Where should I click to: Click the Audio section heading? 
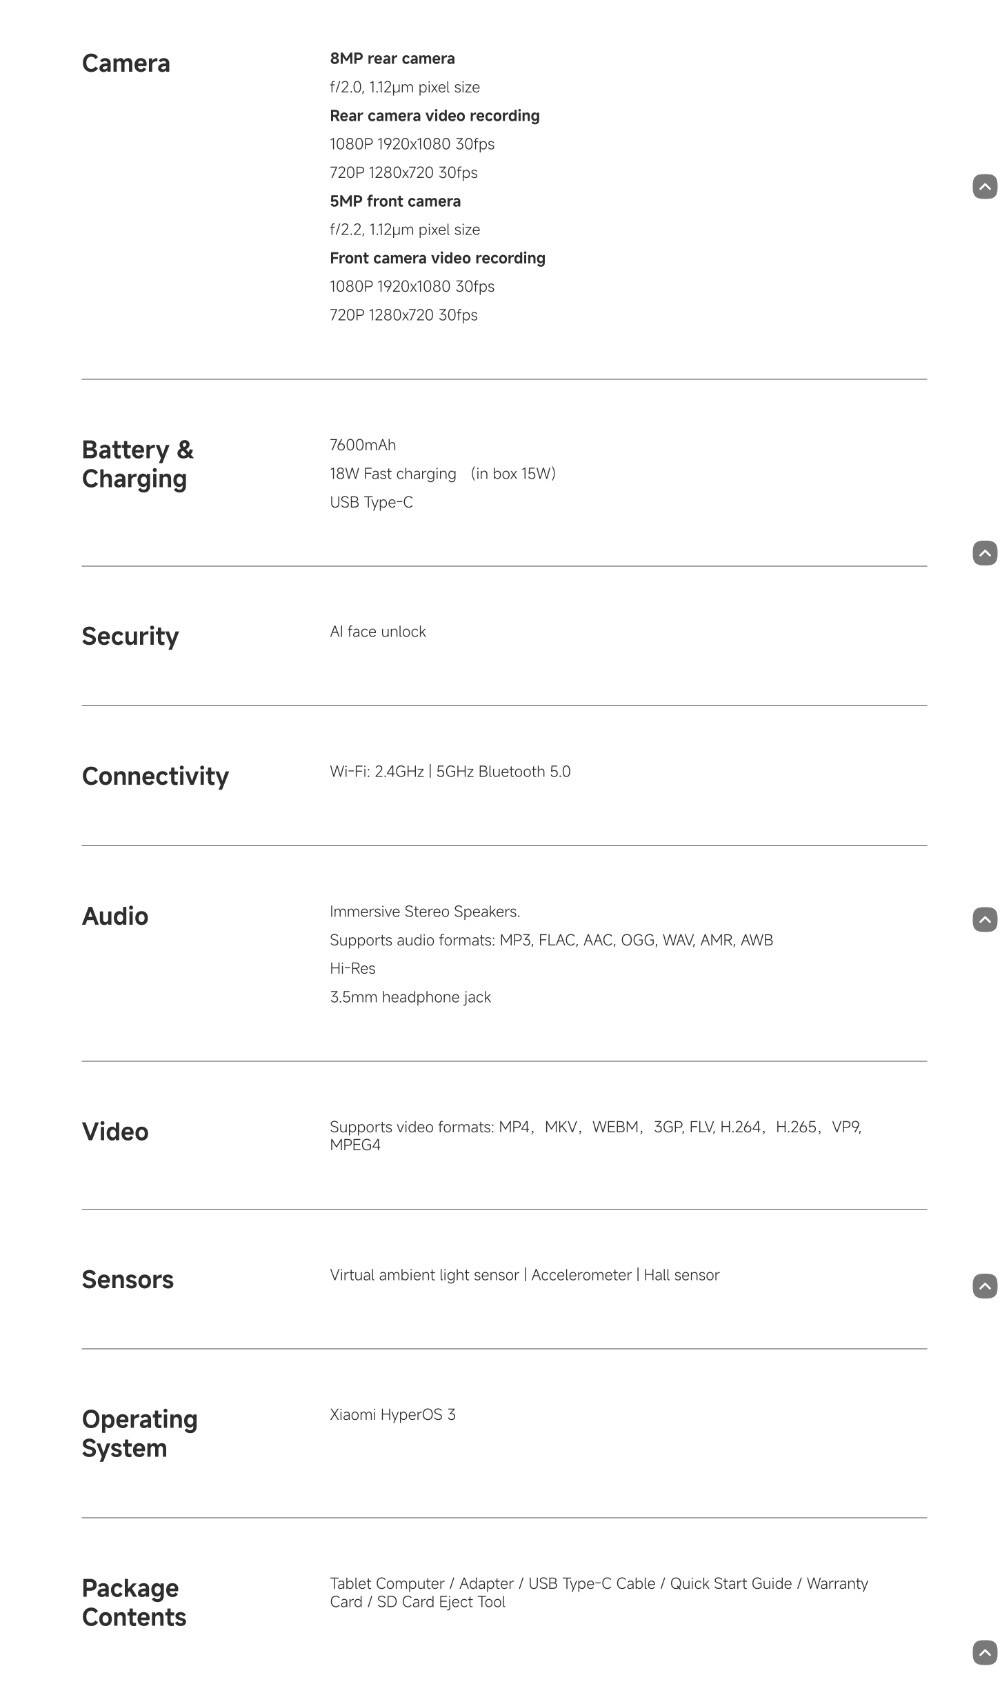(x=115, y=917)
